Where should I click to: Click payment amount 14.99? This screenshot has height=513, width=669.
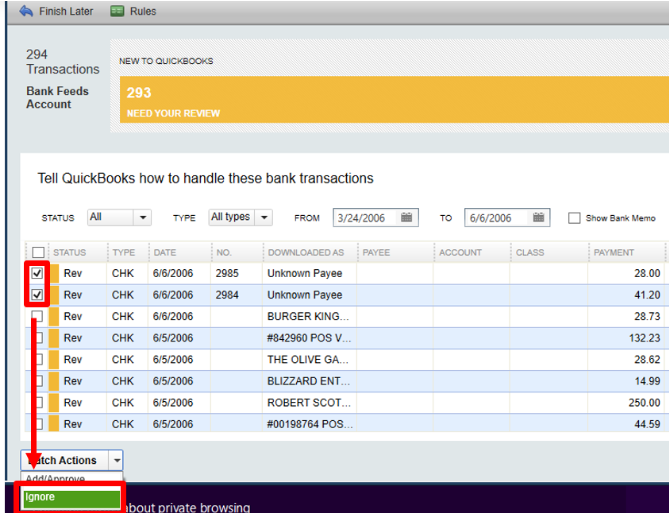click(x=647, y=381)
